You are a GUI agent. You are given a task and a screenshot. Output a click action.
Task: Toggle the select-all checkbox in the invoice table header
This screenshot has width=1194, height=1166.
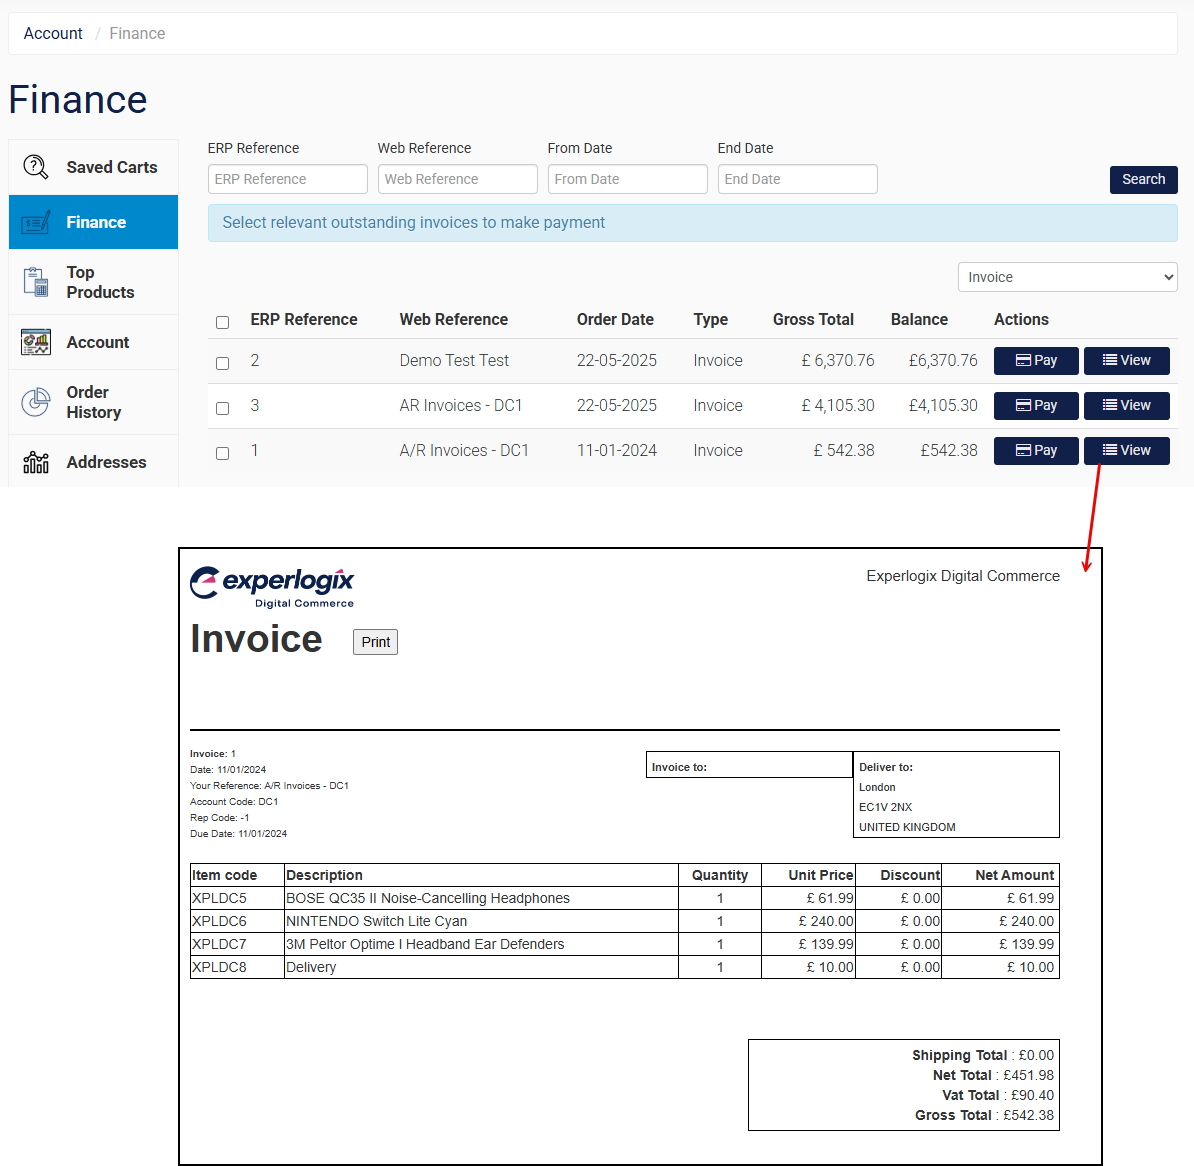point(222,322)
